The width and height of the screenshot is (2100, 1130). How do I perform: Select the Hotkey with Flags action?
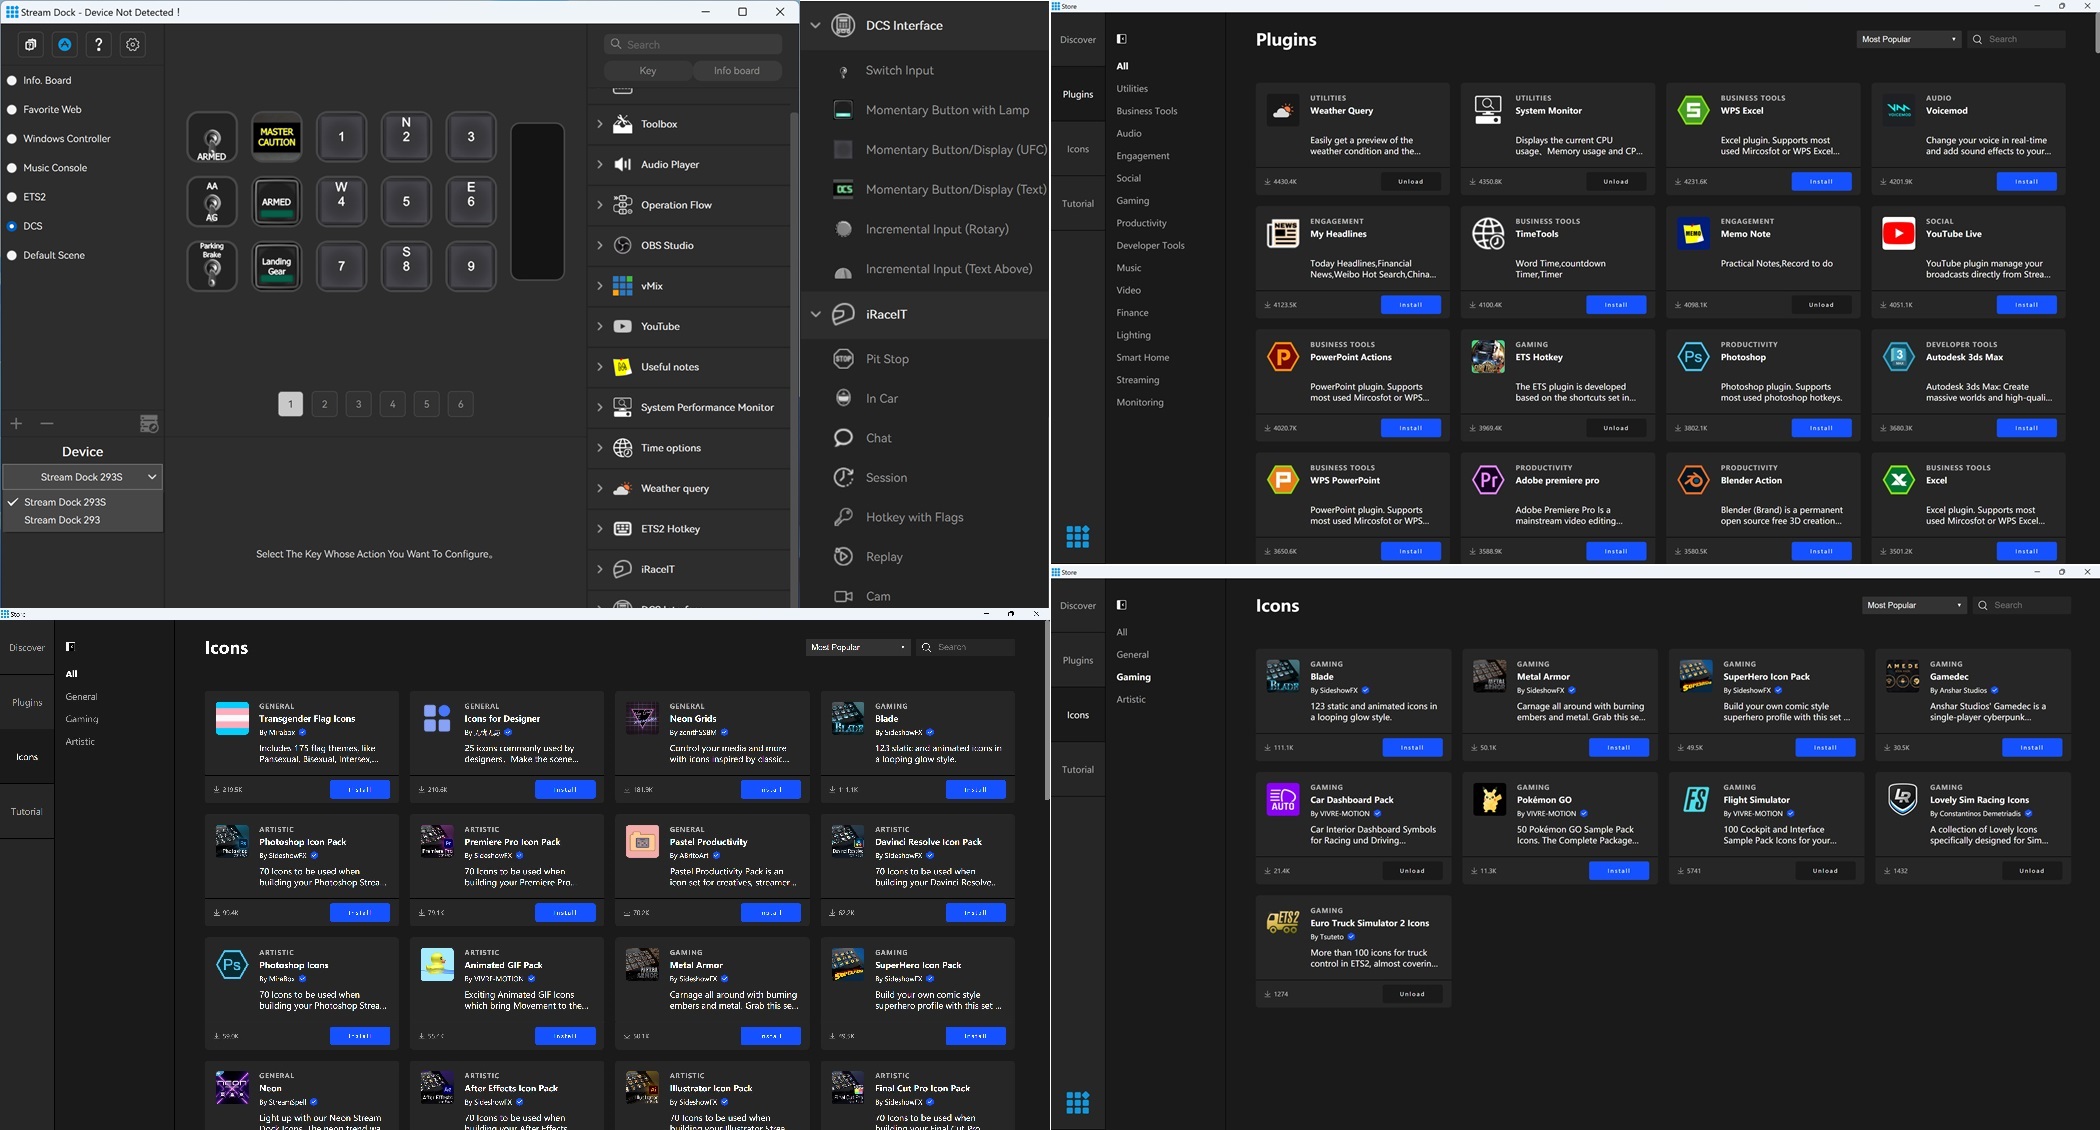point(914,517)
